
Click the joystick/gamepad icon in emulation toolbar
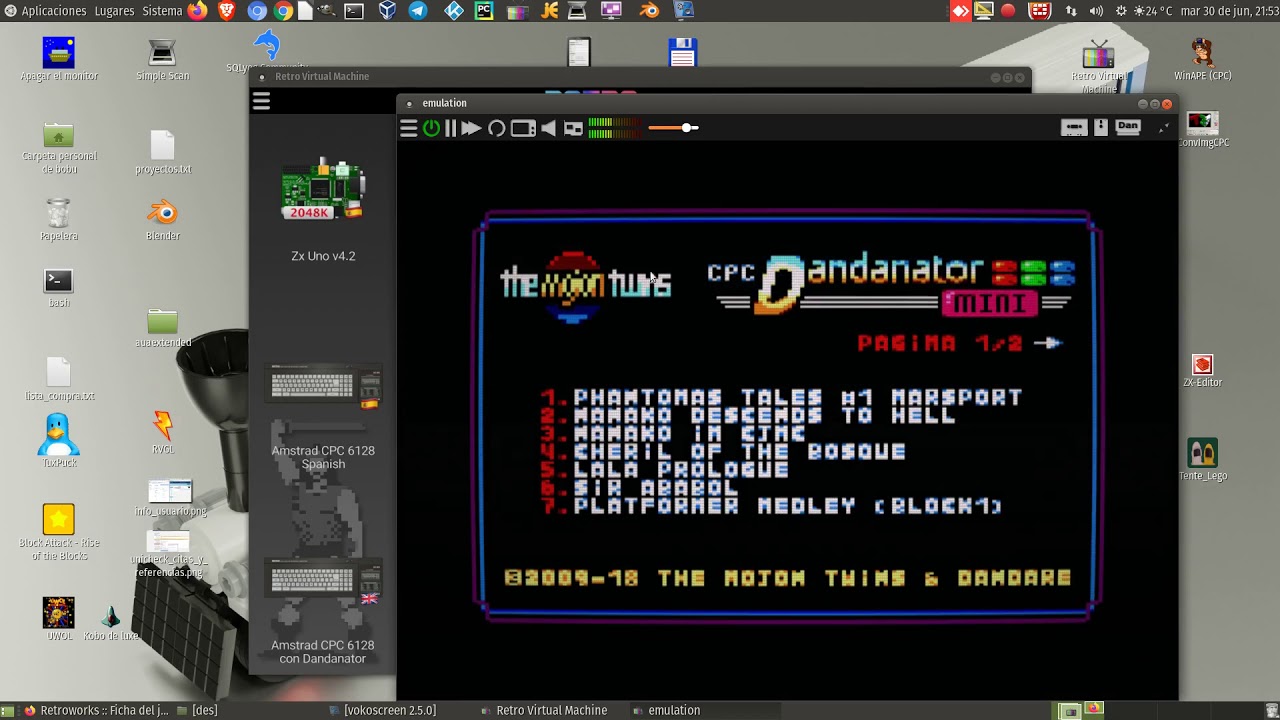coord(573,128)
